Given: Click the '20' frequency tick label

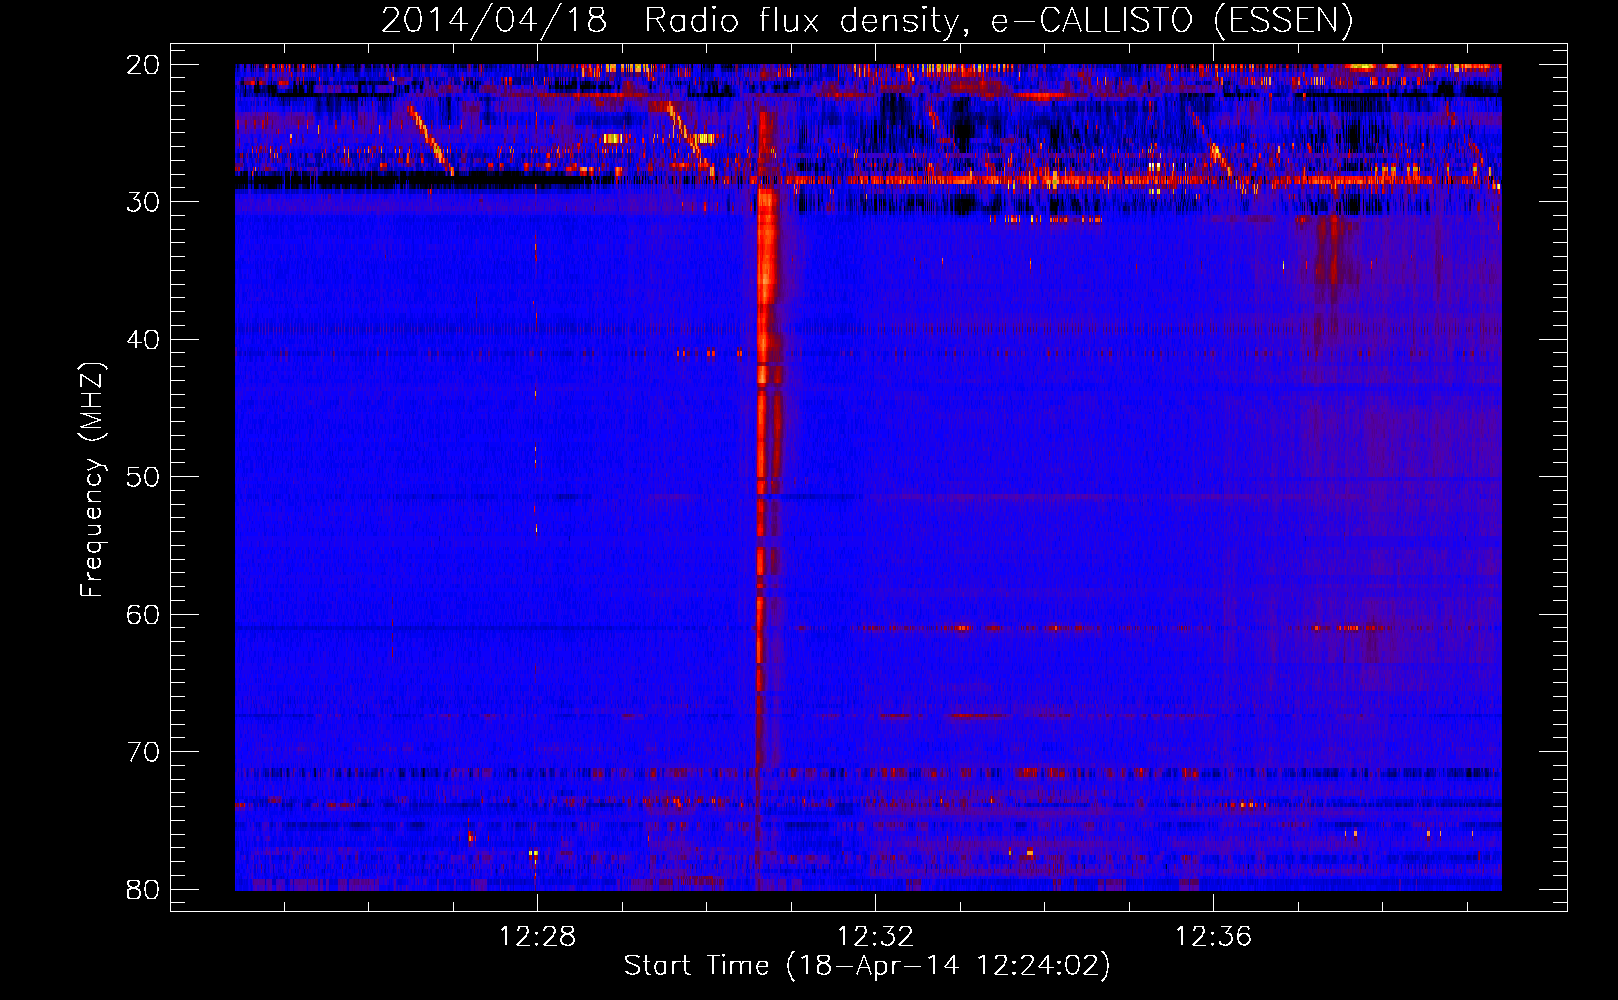Looking at the screenshot, I should coord(144,65).
